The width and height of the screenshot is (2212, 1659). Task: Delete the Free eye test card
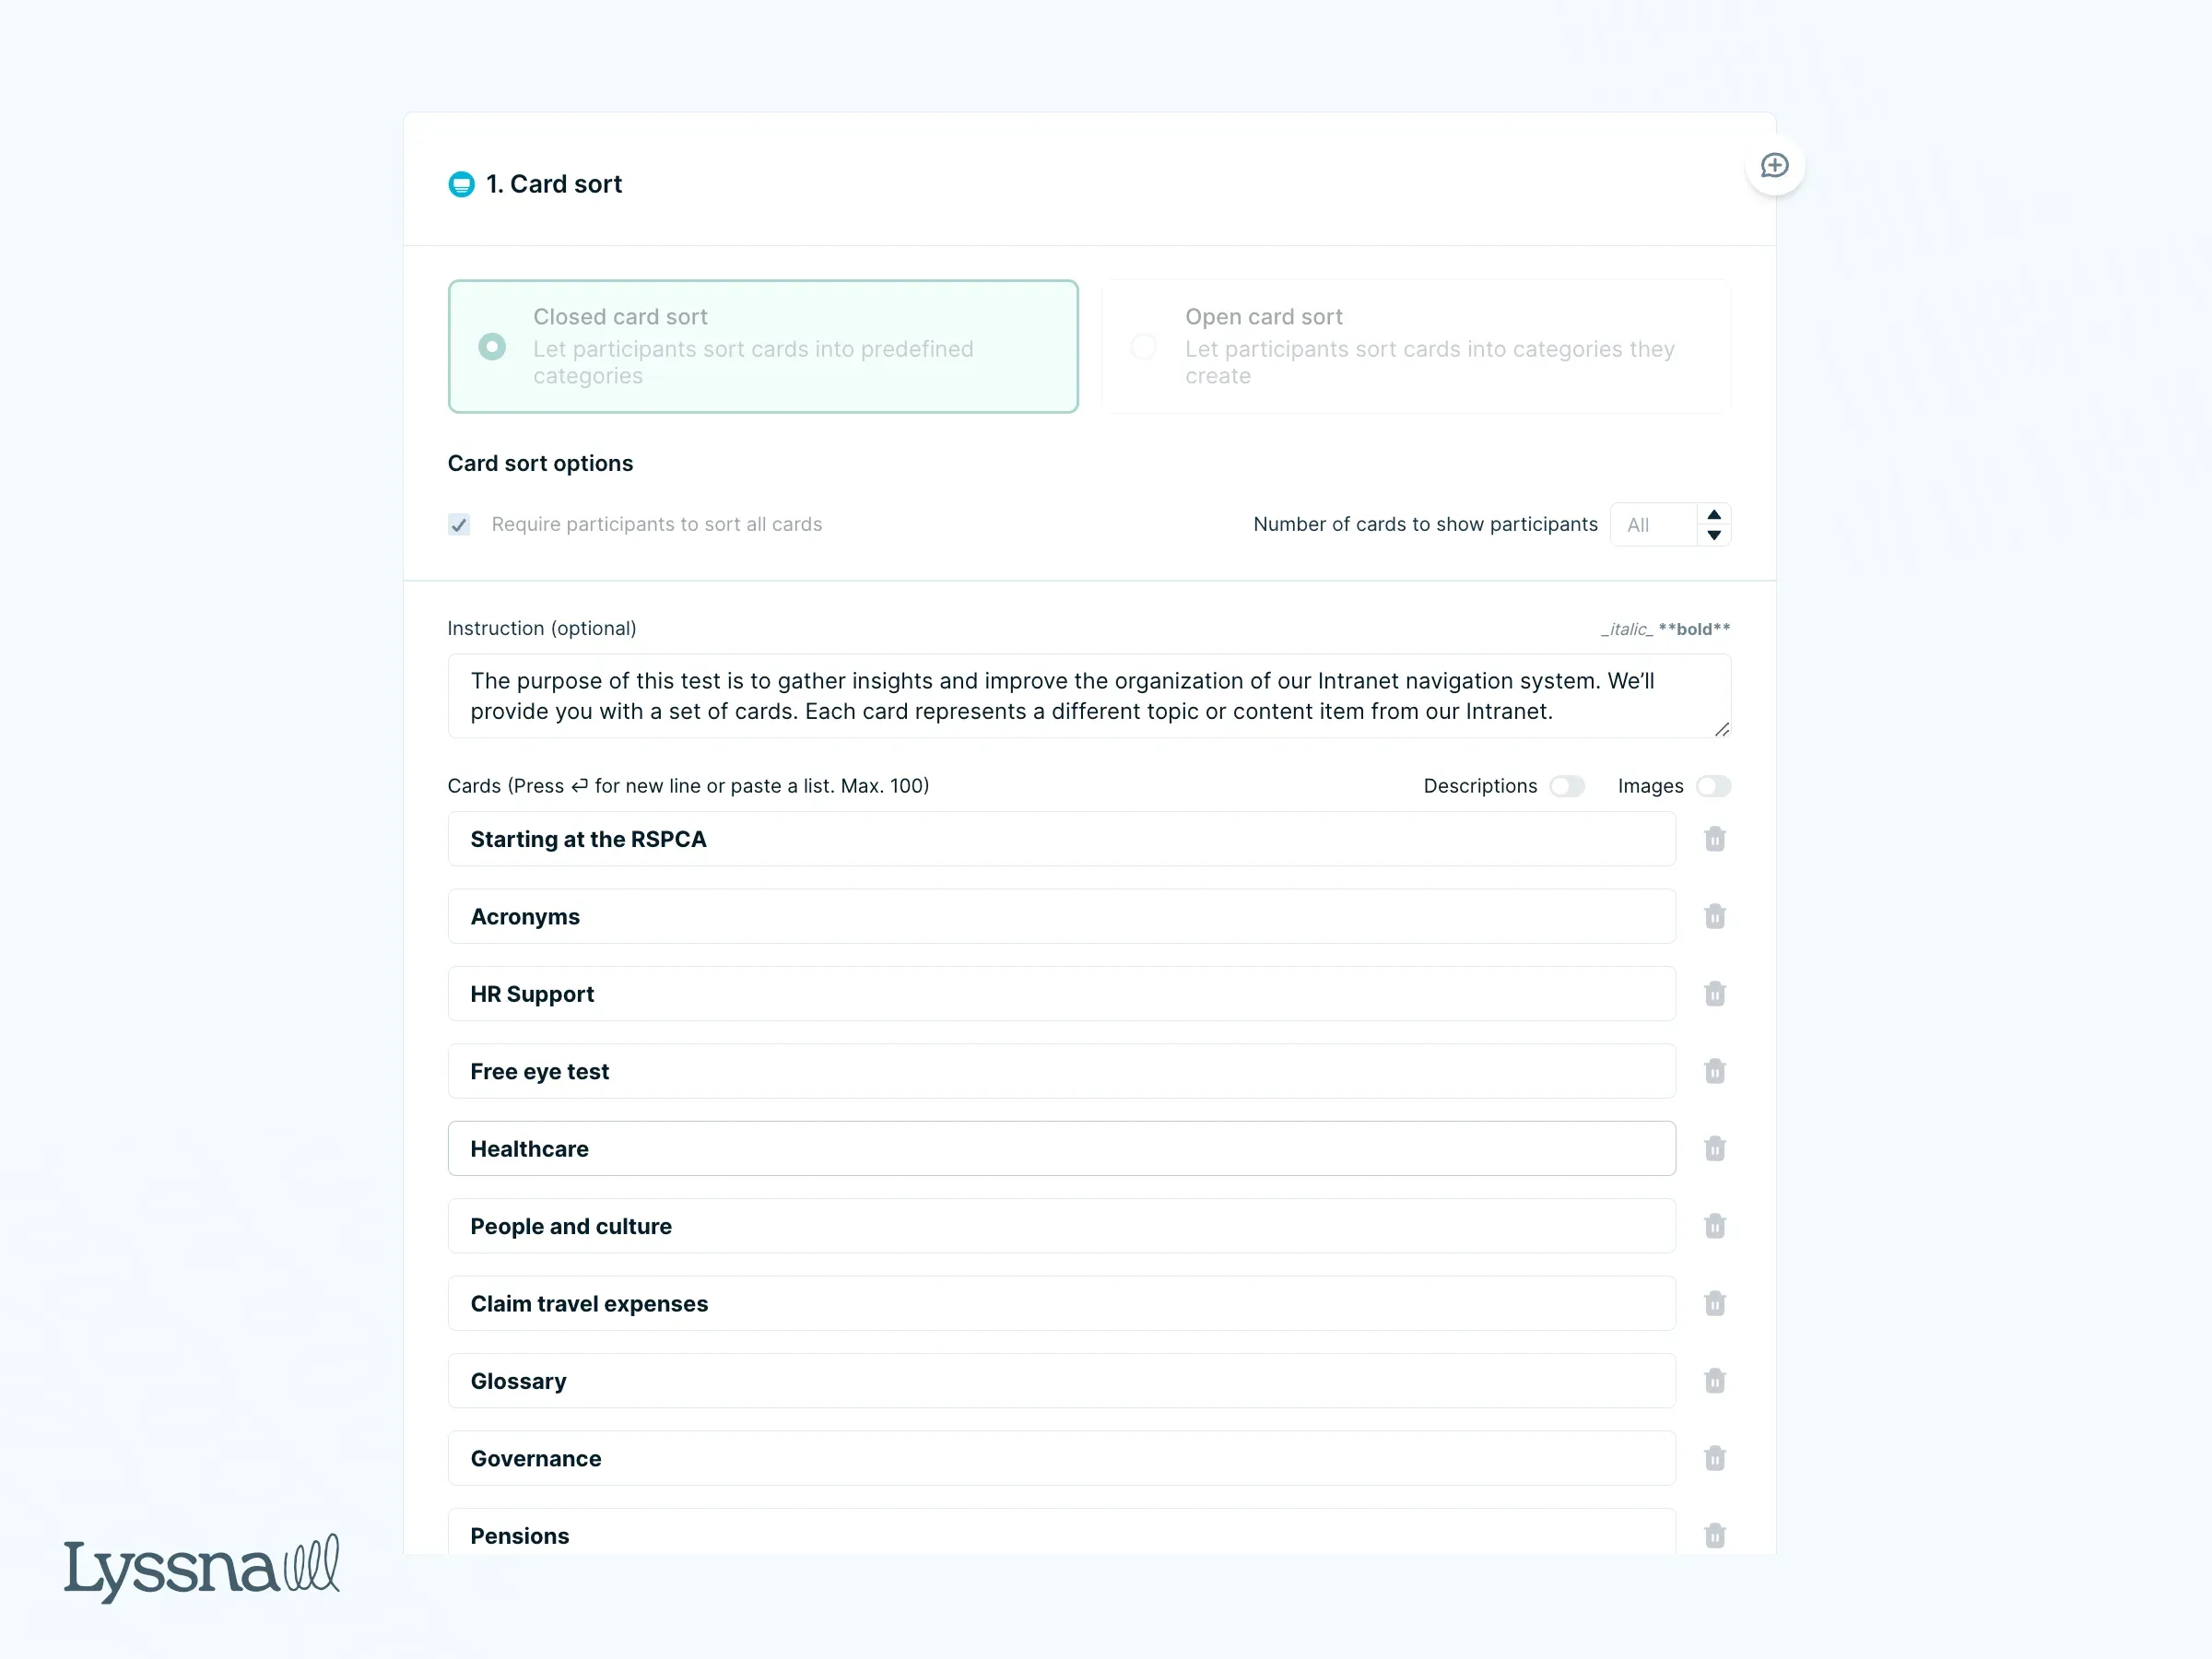1714,1071
